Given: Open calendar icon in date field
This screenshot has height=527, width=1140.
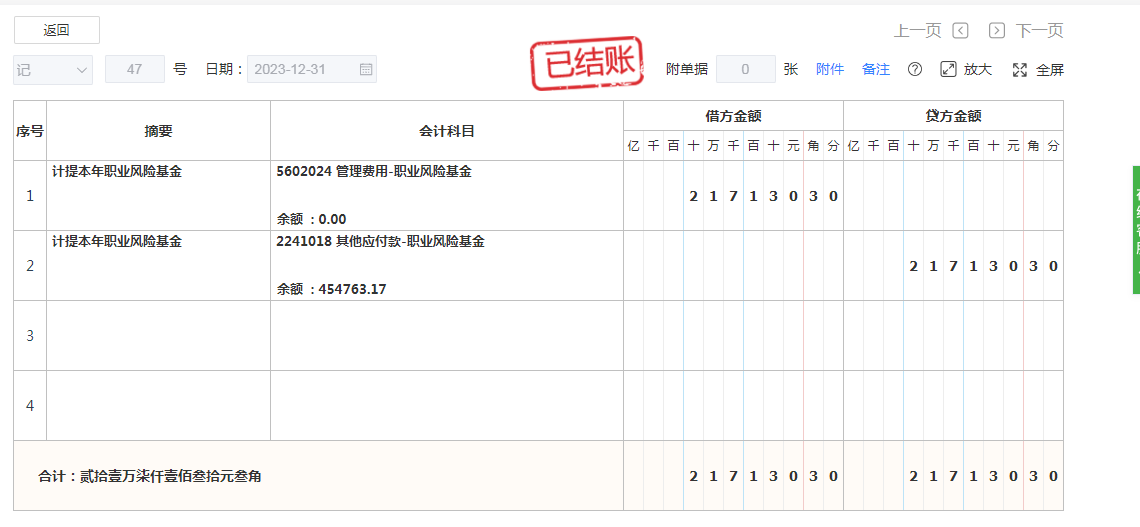Looking at the screenshot, I should click(366, 70).
